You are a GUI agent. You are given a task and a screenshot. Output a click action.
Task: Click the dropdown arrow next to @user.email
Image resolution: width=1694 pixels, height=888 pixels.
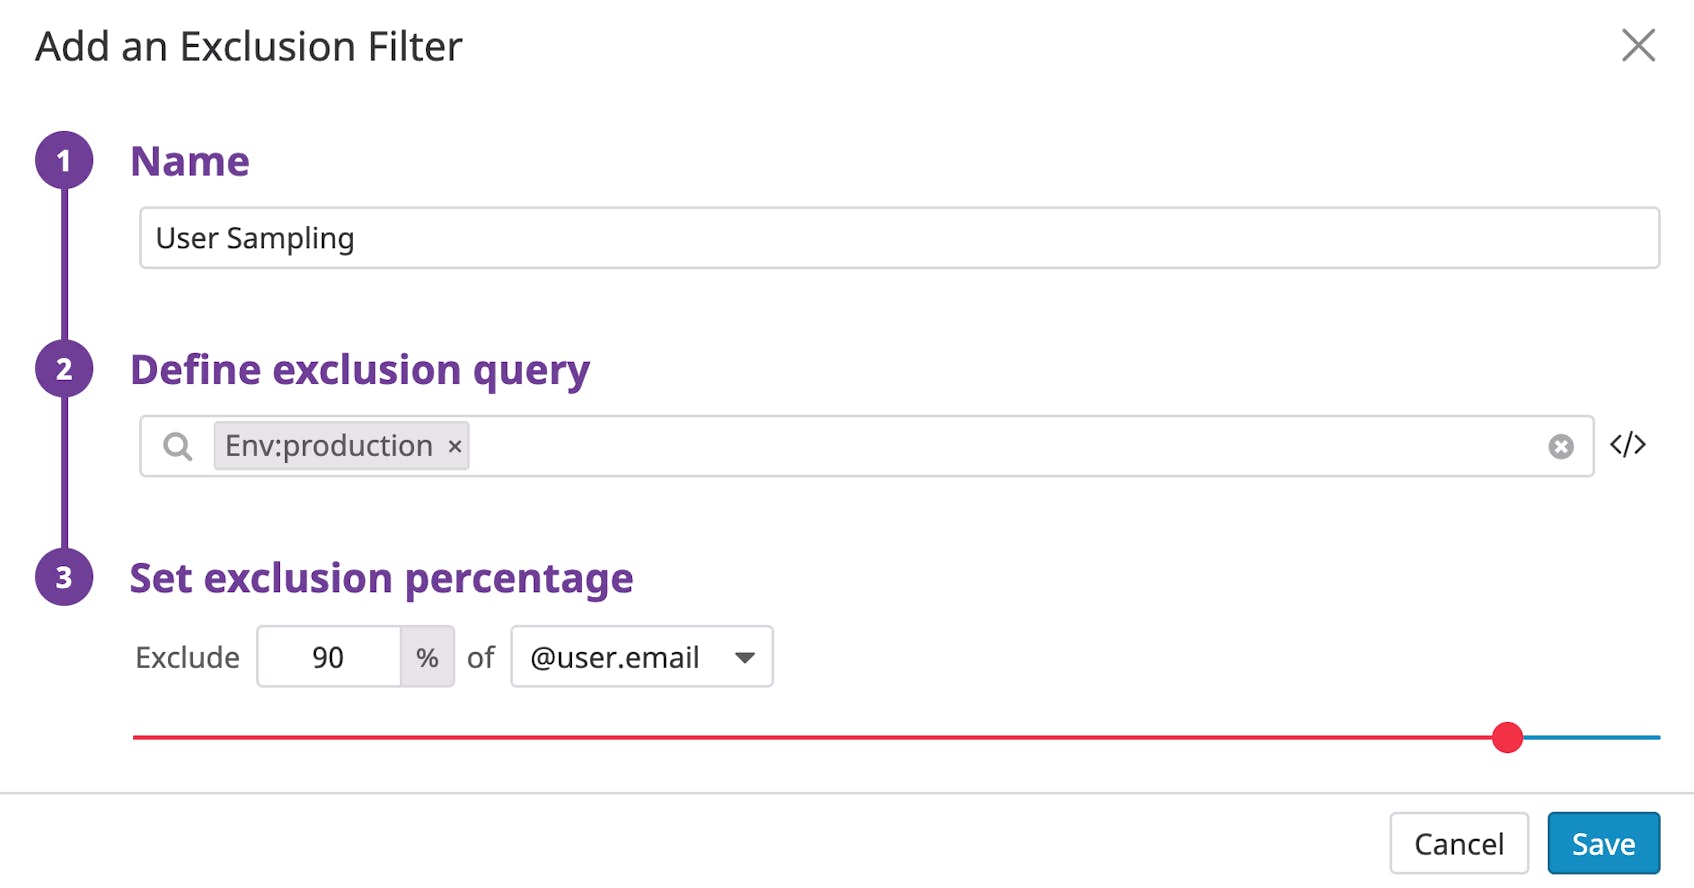744,658
